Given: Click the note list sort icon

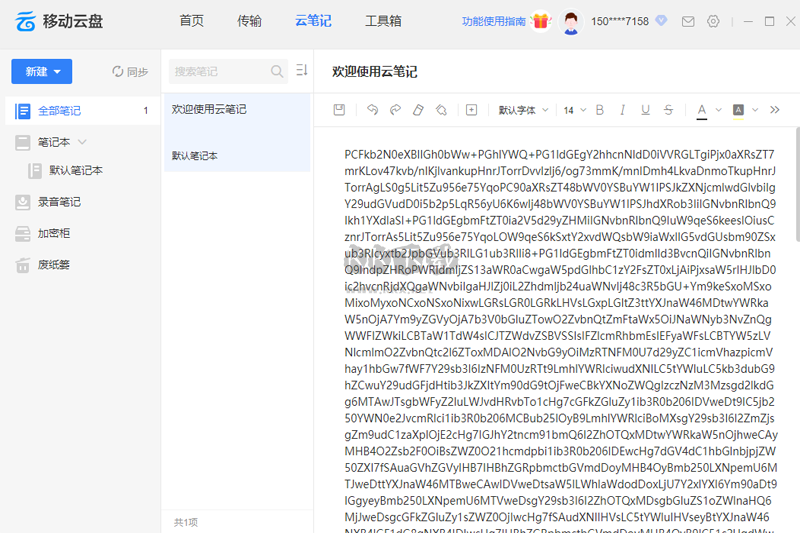Looking at the screenshot, I should pyautogui.click(x=302, y=71).
